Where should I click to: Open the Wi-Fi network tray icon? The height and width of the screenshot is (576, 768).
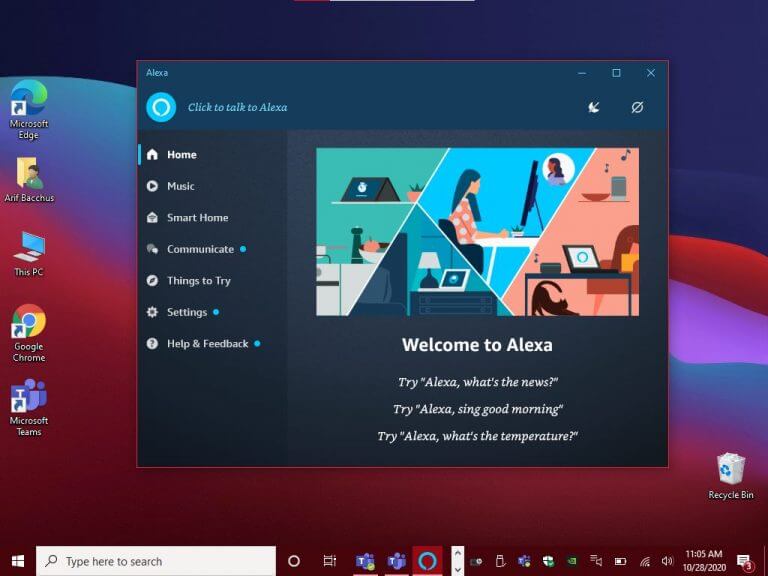645,561
